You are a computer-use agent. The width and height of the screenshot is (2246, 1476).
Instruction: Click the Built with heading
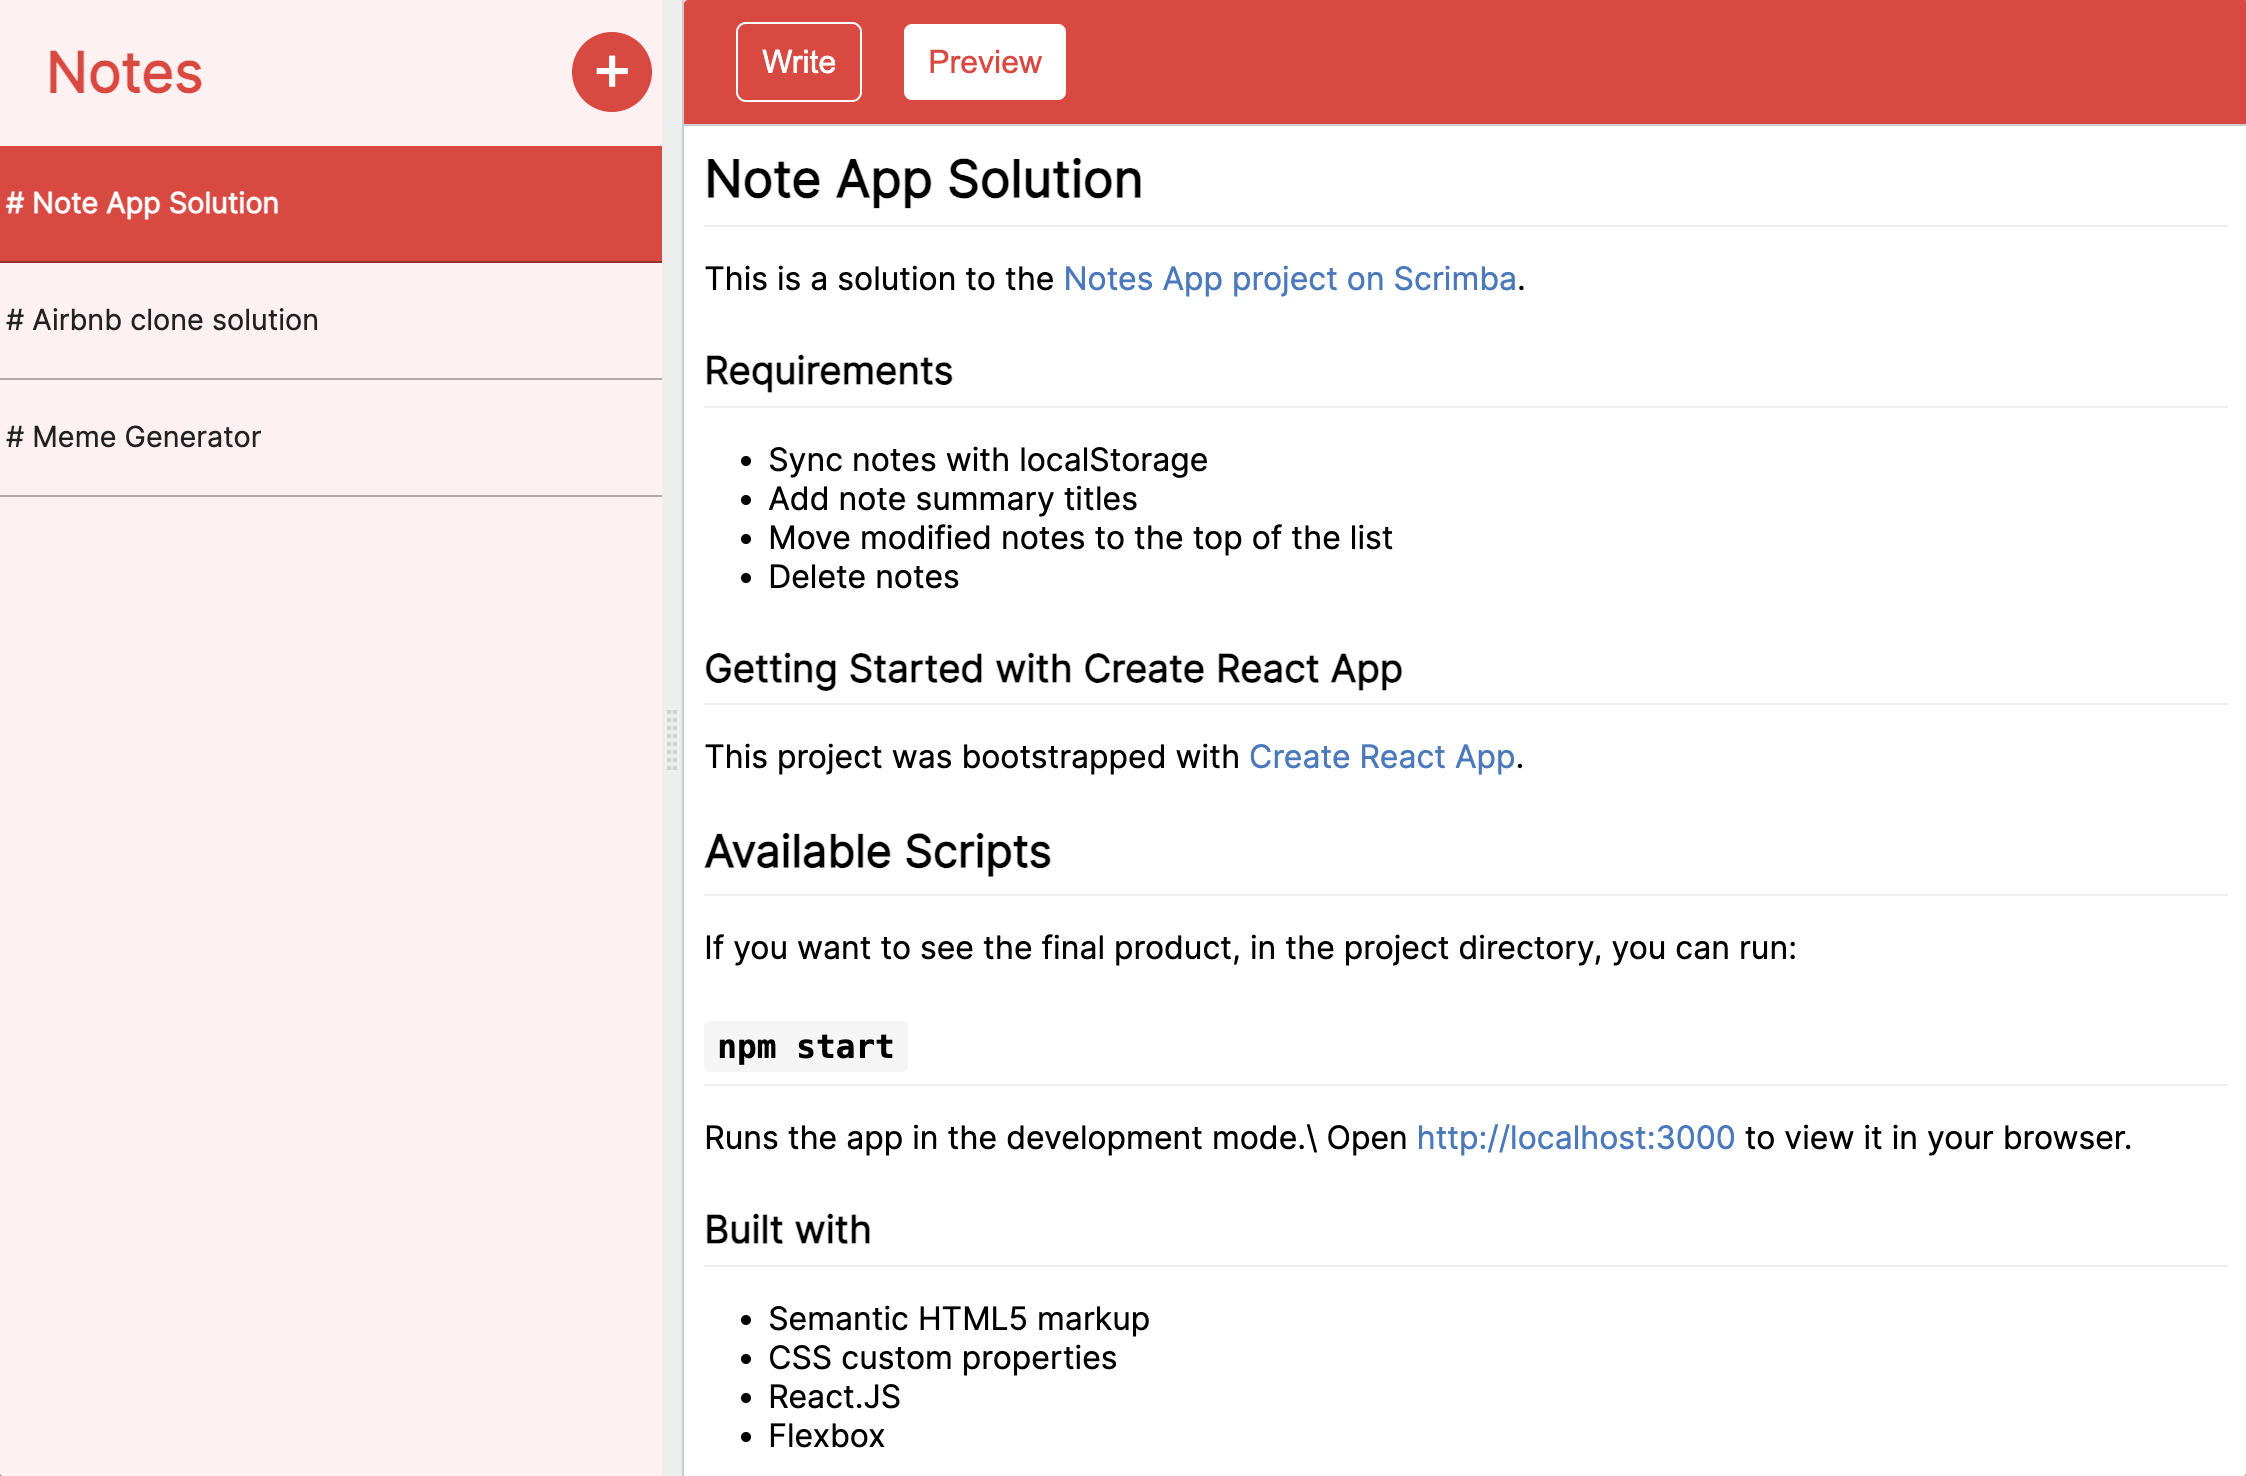[787, 1230]
